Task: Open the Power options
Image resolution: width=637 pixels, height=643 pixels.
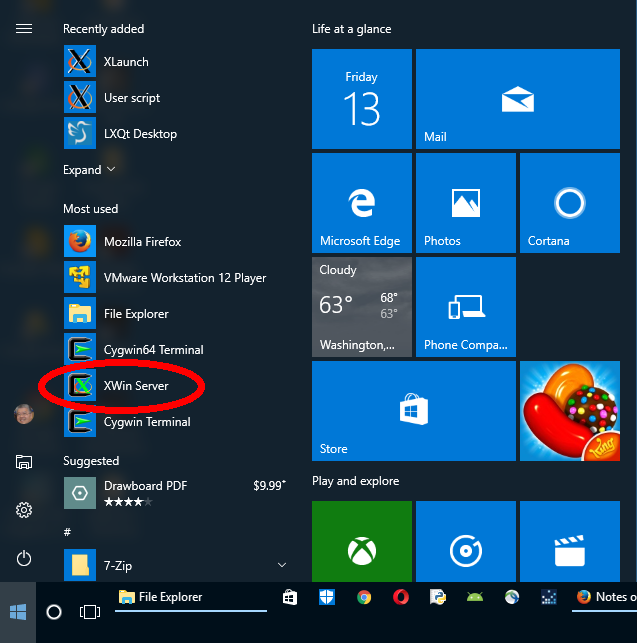Action: (x=24, y=559)
